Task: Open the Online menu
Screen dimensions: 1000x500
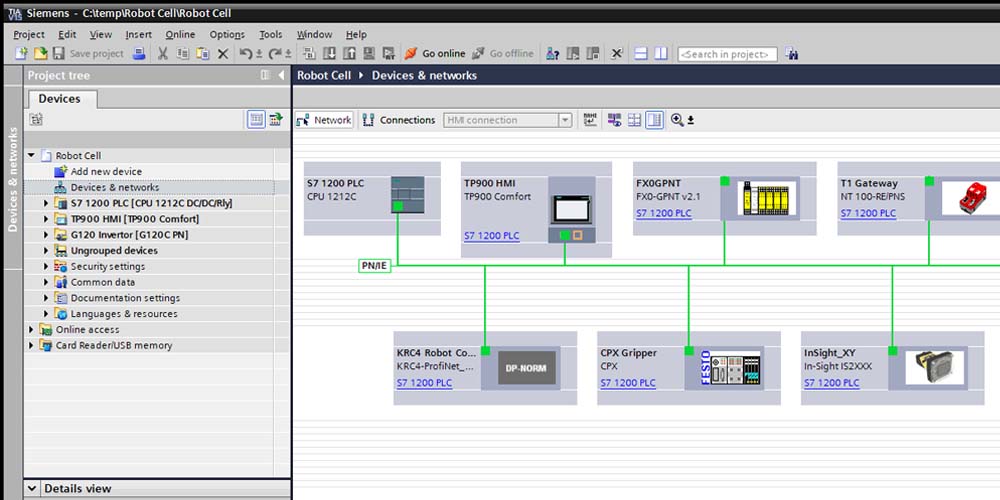Action: coord(180,34)
